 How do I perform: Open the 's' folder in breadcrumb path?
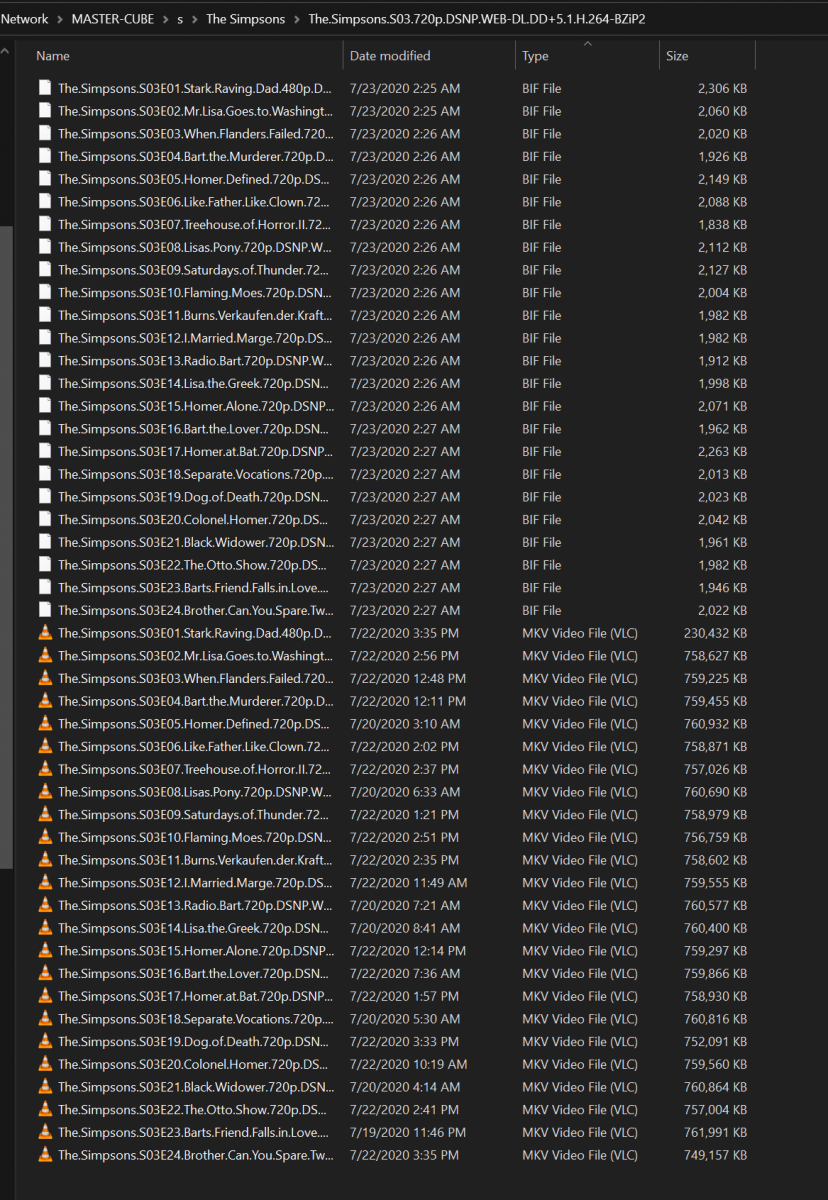(180, 19)
